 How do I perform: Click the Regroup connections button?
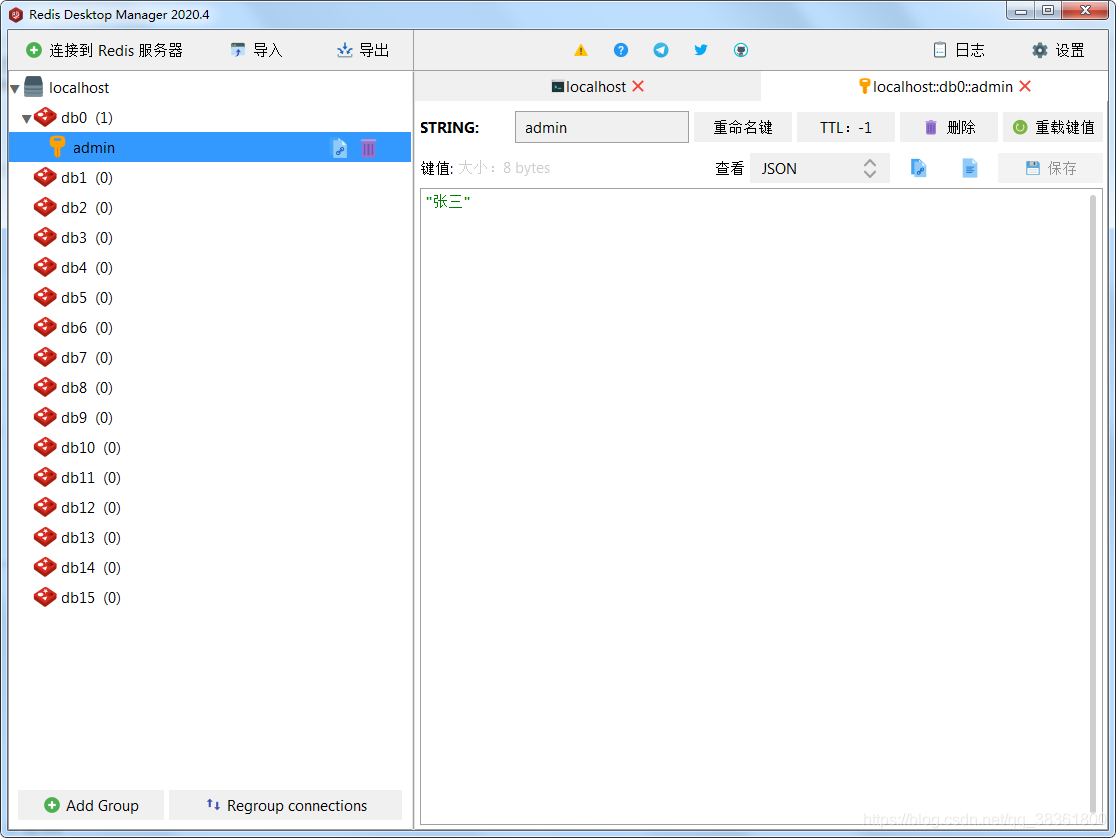[x=286, y=805]
